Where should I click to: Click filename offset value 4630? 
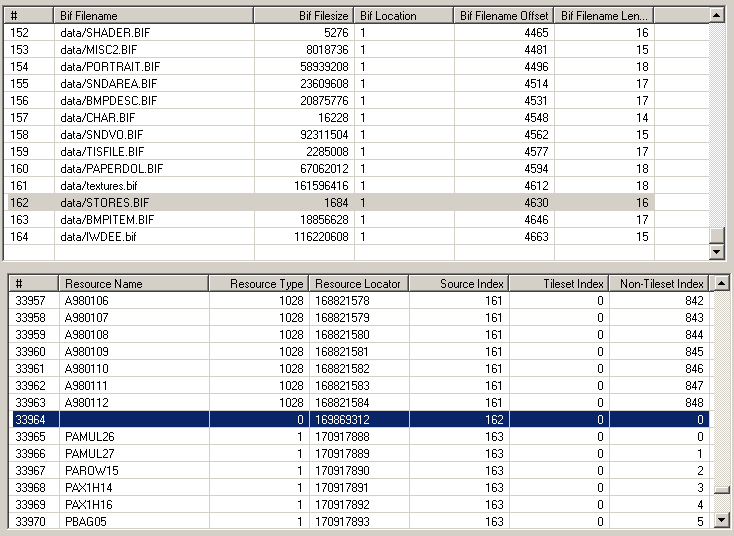pyautogui.click(x=536, y=203)
